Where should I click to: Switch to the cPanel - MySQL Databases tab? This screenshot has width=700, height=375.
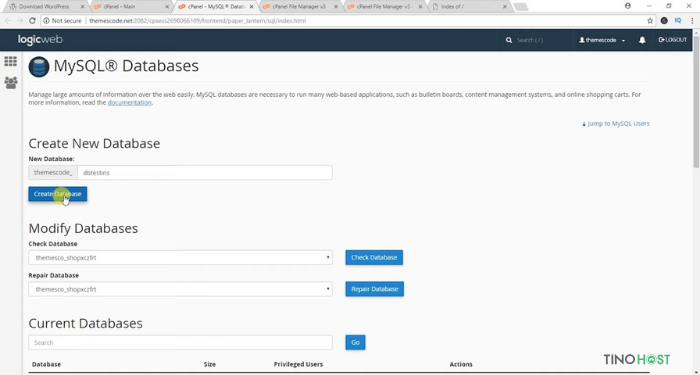[216, 7]
